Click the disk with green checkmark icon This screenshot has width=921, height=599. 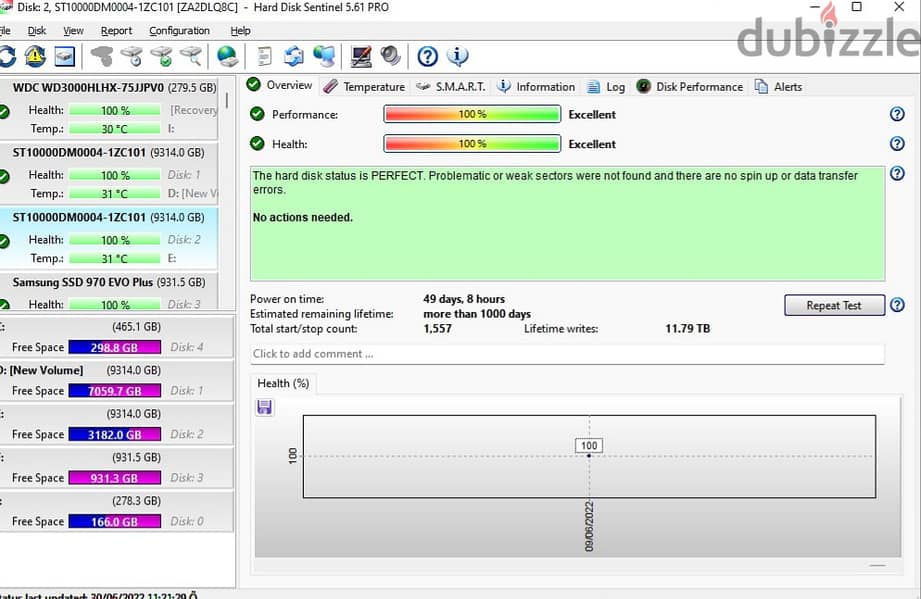click(x=162, y=56)
